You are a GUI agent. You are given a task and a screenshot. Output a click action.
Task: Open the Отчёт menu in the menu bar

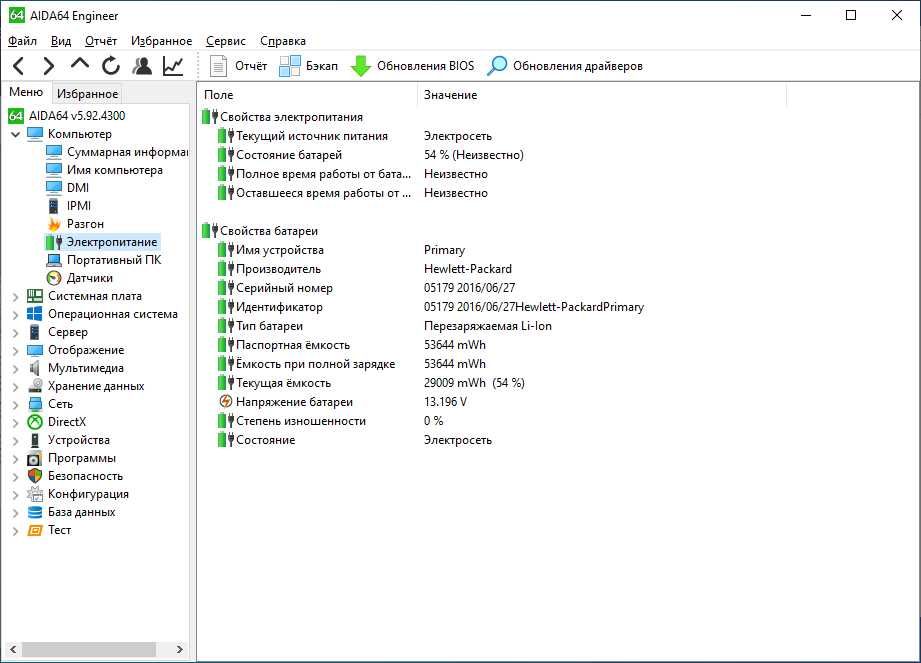(x=100, y=41)
